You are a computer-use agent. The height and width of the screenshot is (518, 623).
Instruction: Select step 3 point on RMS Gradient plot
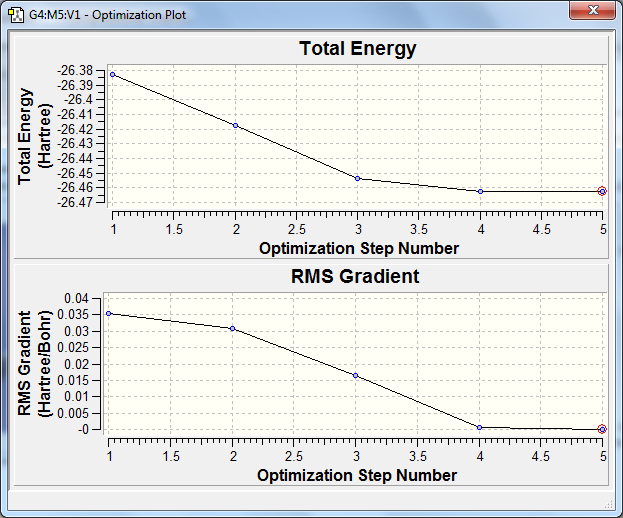[x=356, y=375]
